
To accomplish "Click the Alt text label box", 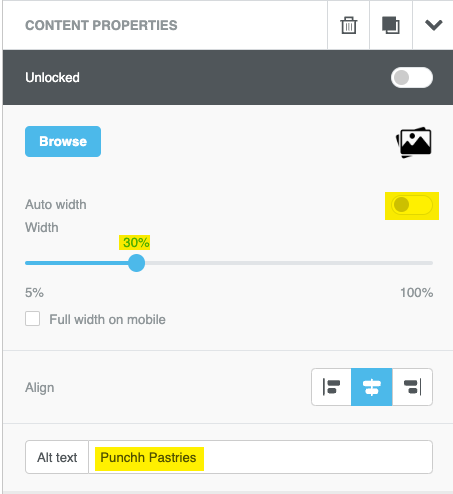I will coord(57,457).
